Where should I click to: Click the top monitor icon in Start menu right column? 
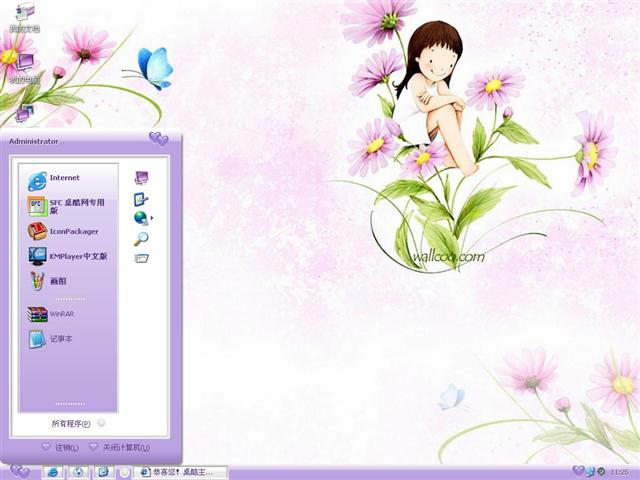coord(141,178)
